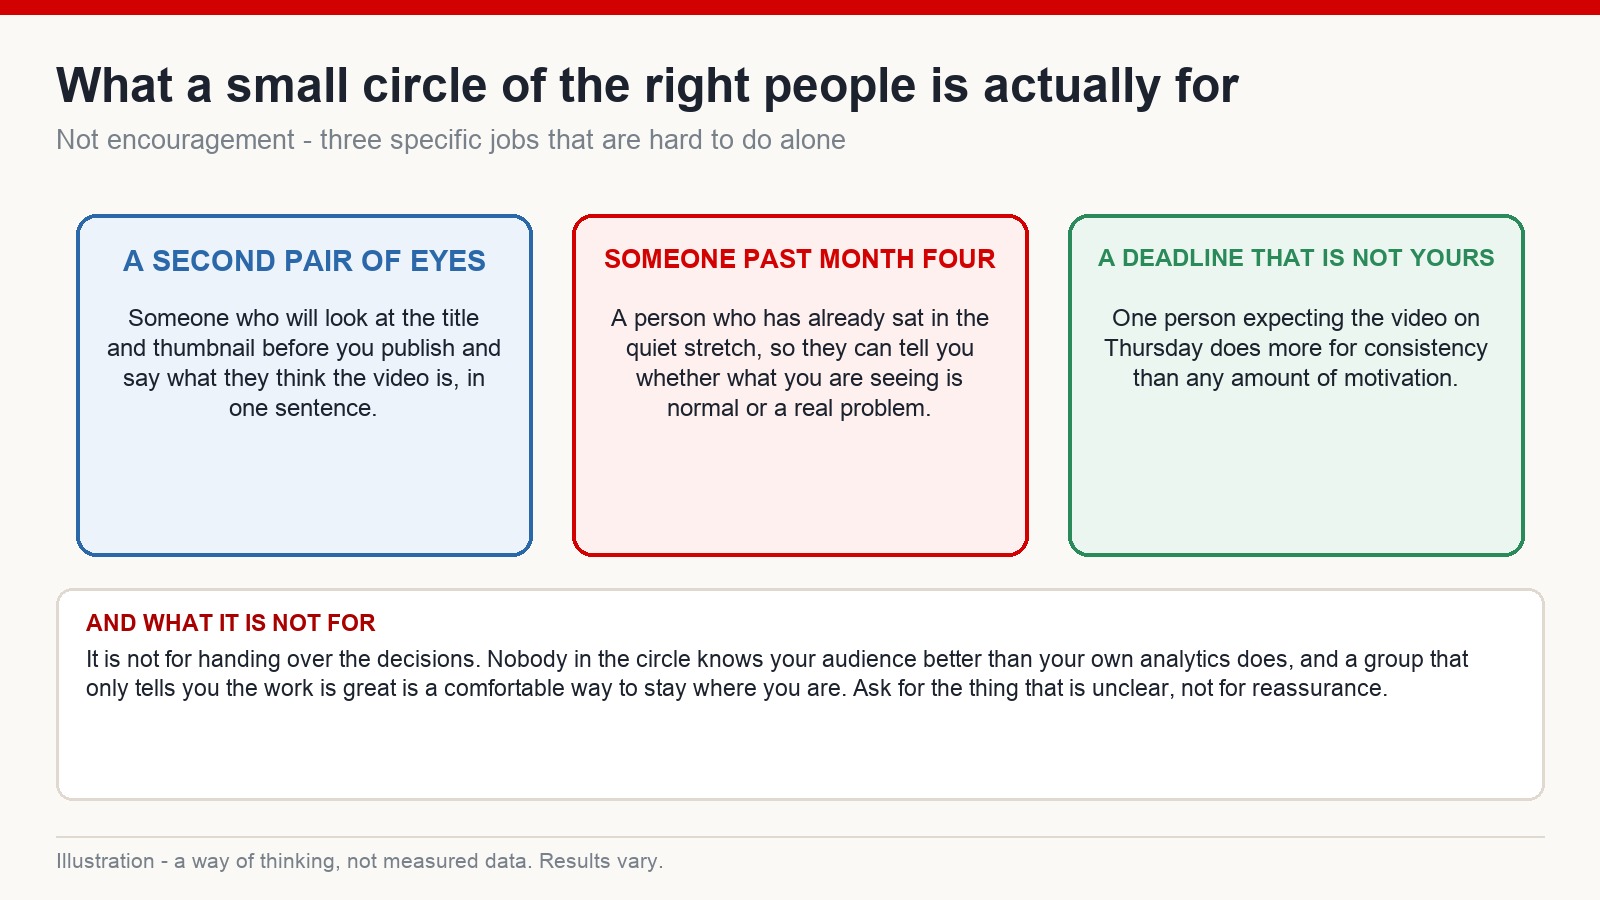The image size is (1600, 900).
Task: Click the 'SOMEONE PAST MONTH FOUR' heading
Action: (x=800, y=259)
